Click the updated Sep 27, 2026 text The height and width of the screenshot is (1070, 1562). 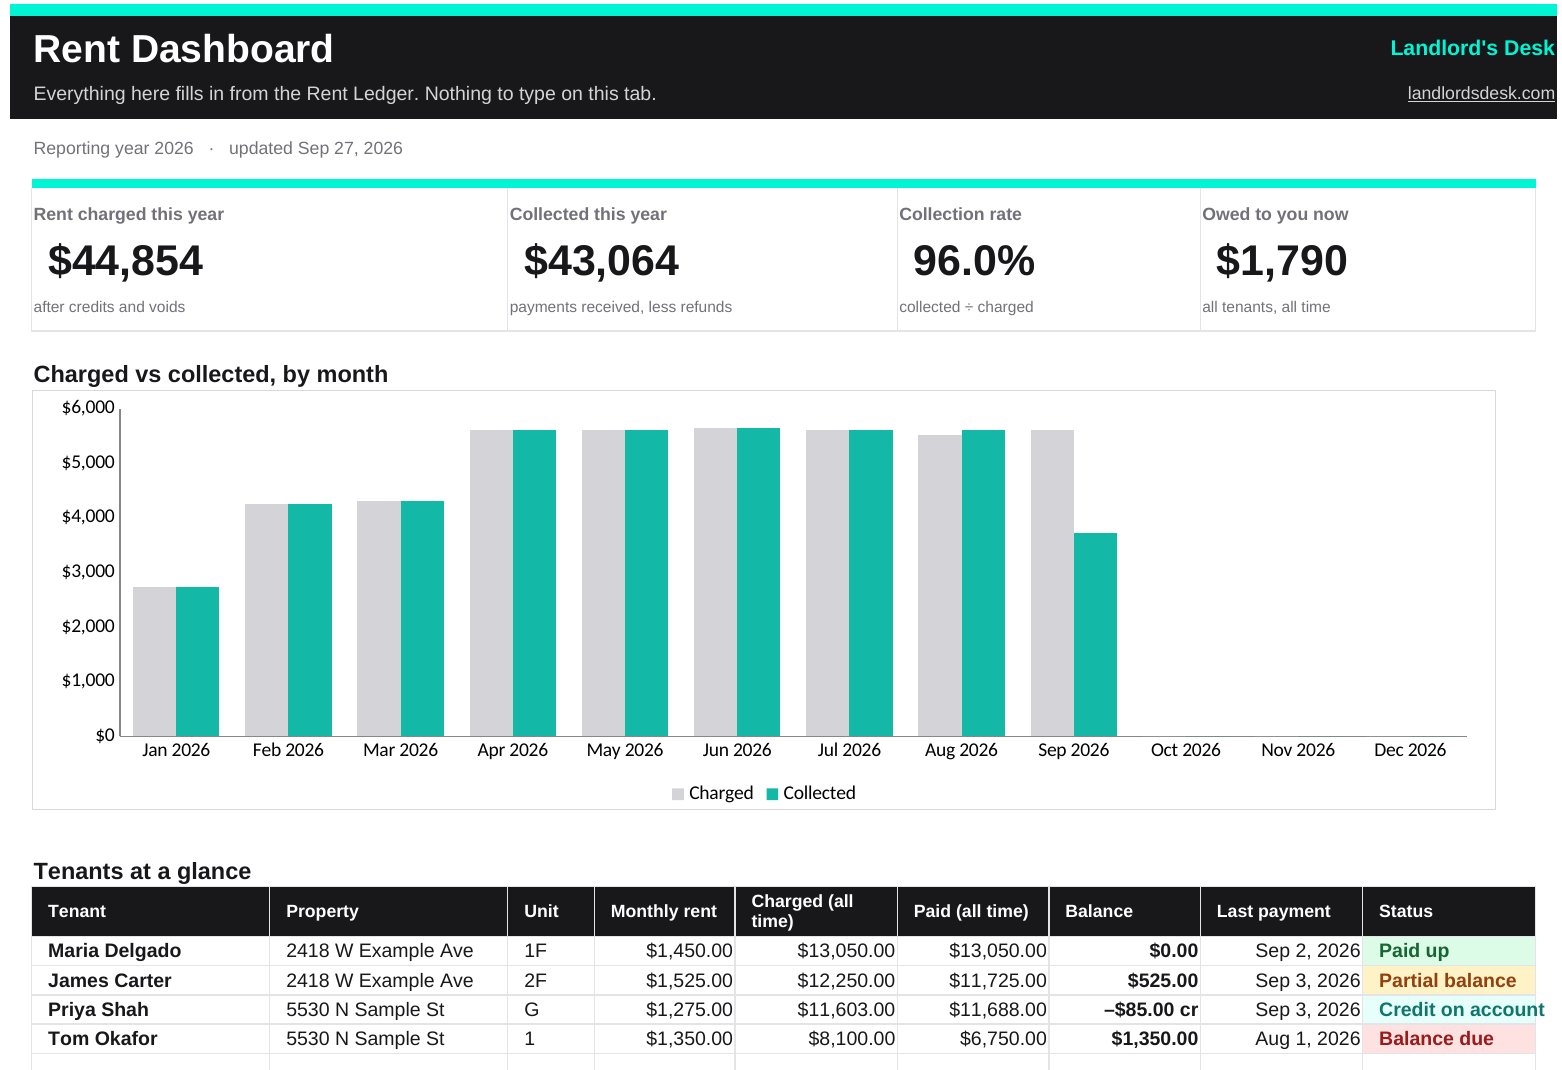[315, 148]
